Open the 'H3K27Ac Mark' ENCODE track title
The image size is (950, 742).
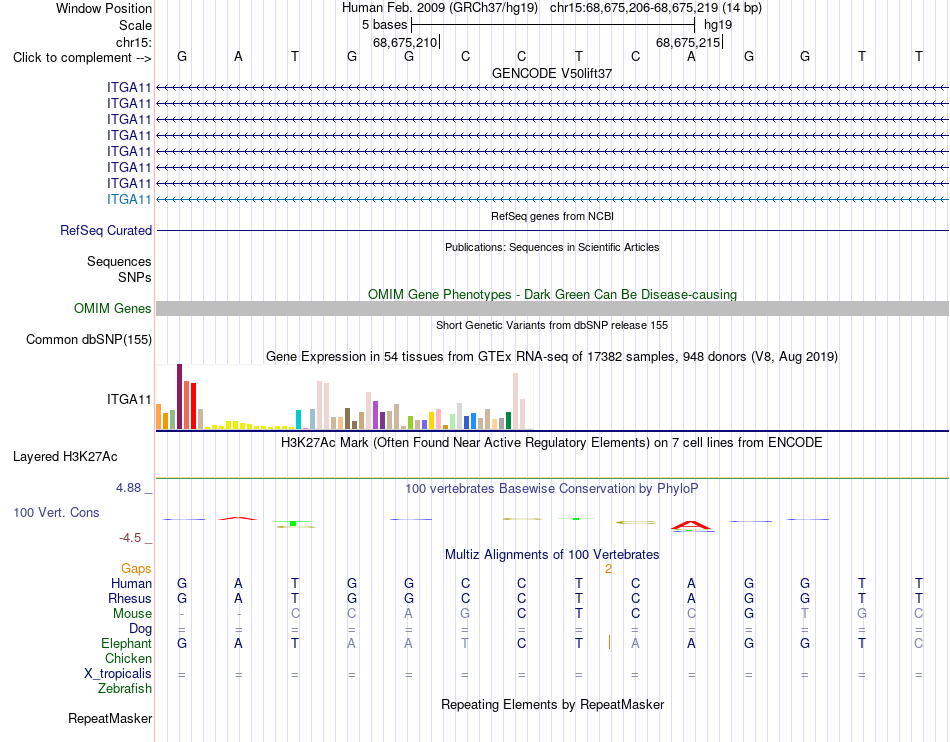552,443
